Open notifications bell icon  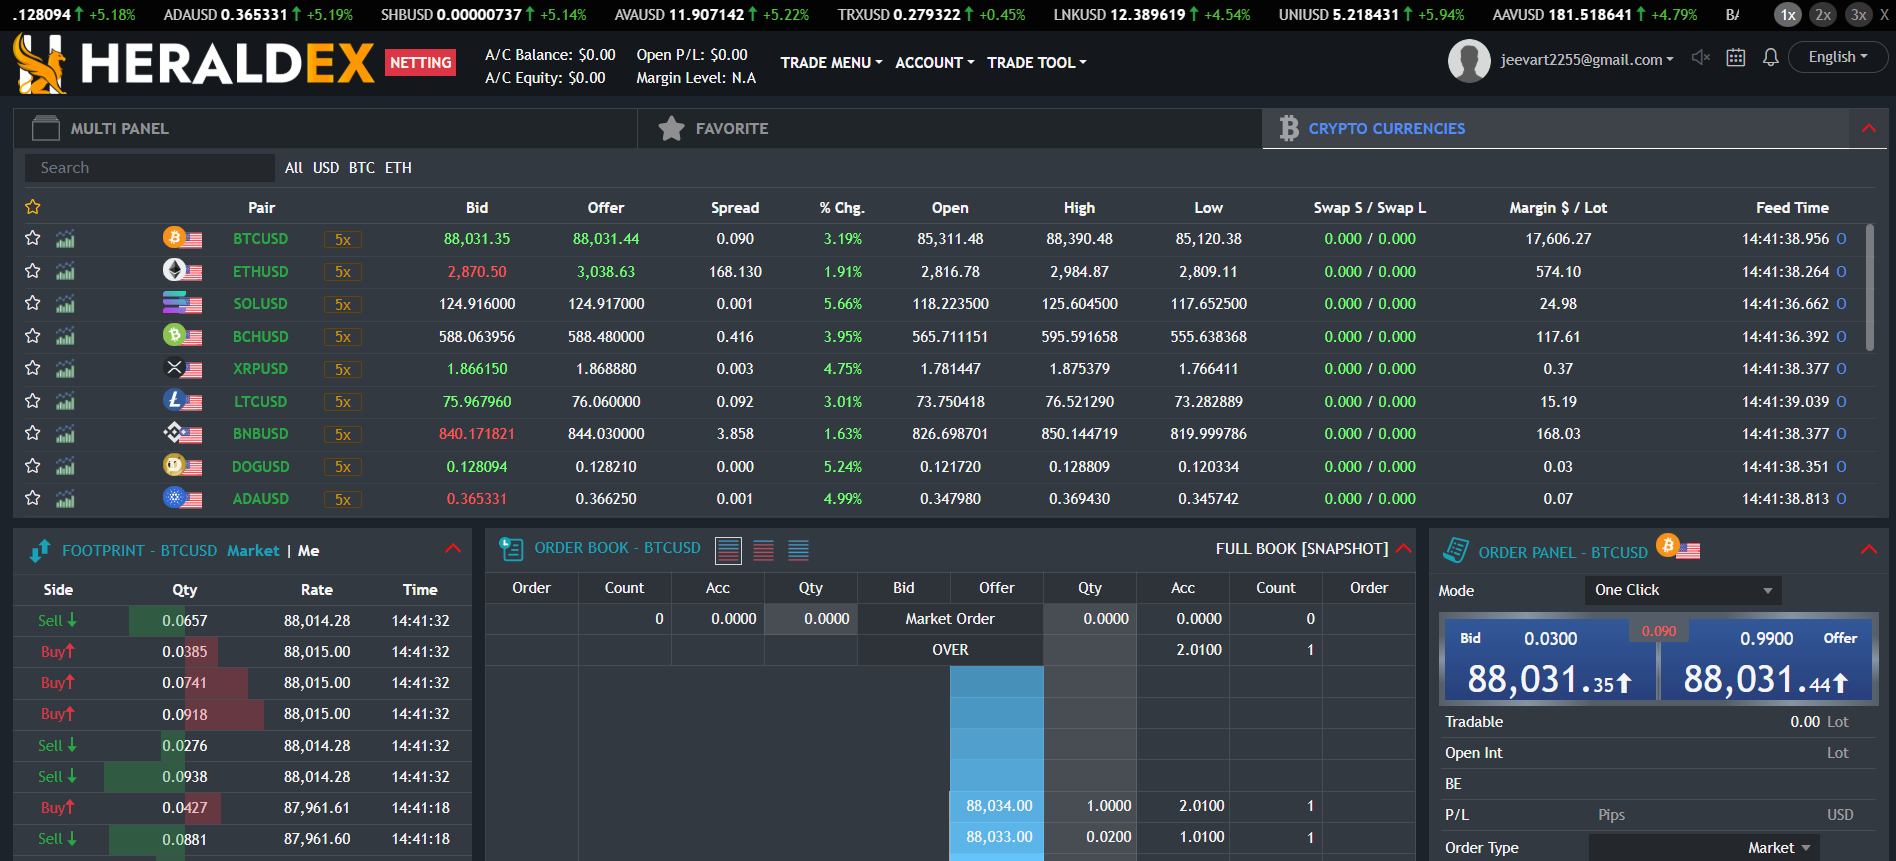[1770, 58]
